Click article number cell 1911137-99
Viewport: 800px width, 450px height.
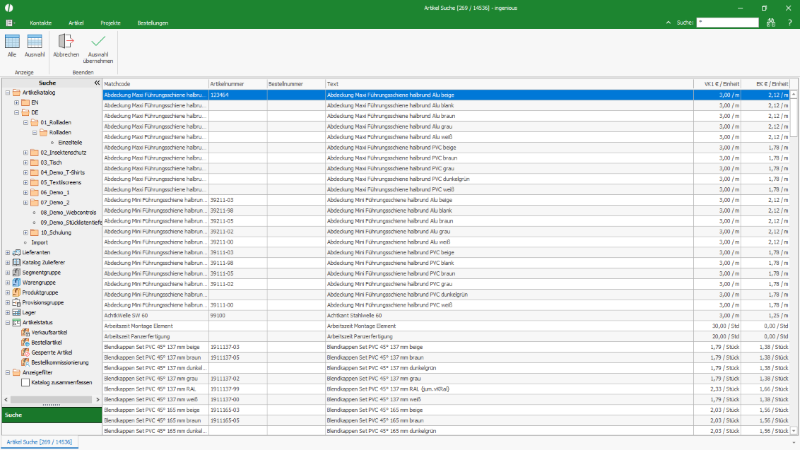tap(238, 389)
